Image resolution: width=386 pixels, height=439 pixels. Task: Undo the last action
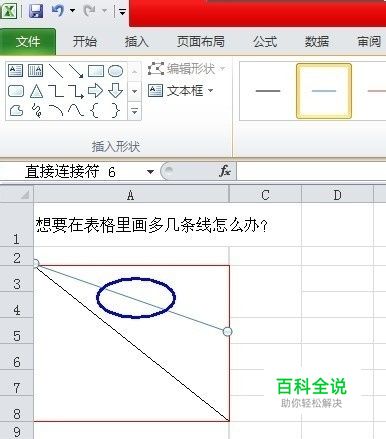[58, 11]
